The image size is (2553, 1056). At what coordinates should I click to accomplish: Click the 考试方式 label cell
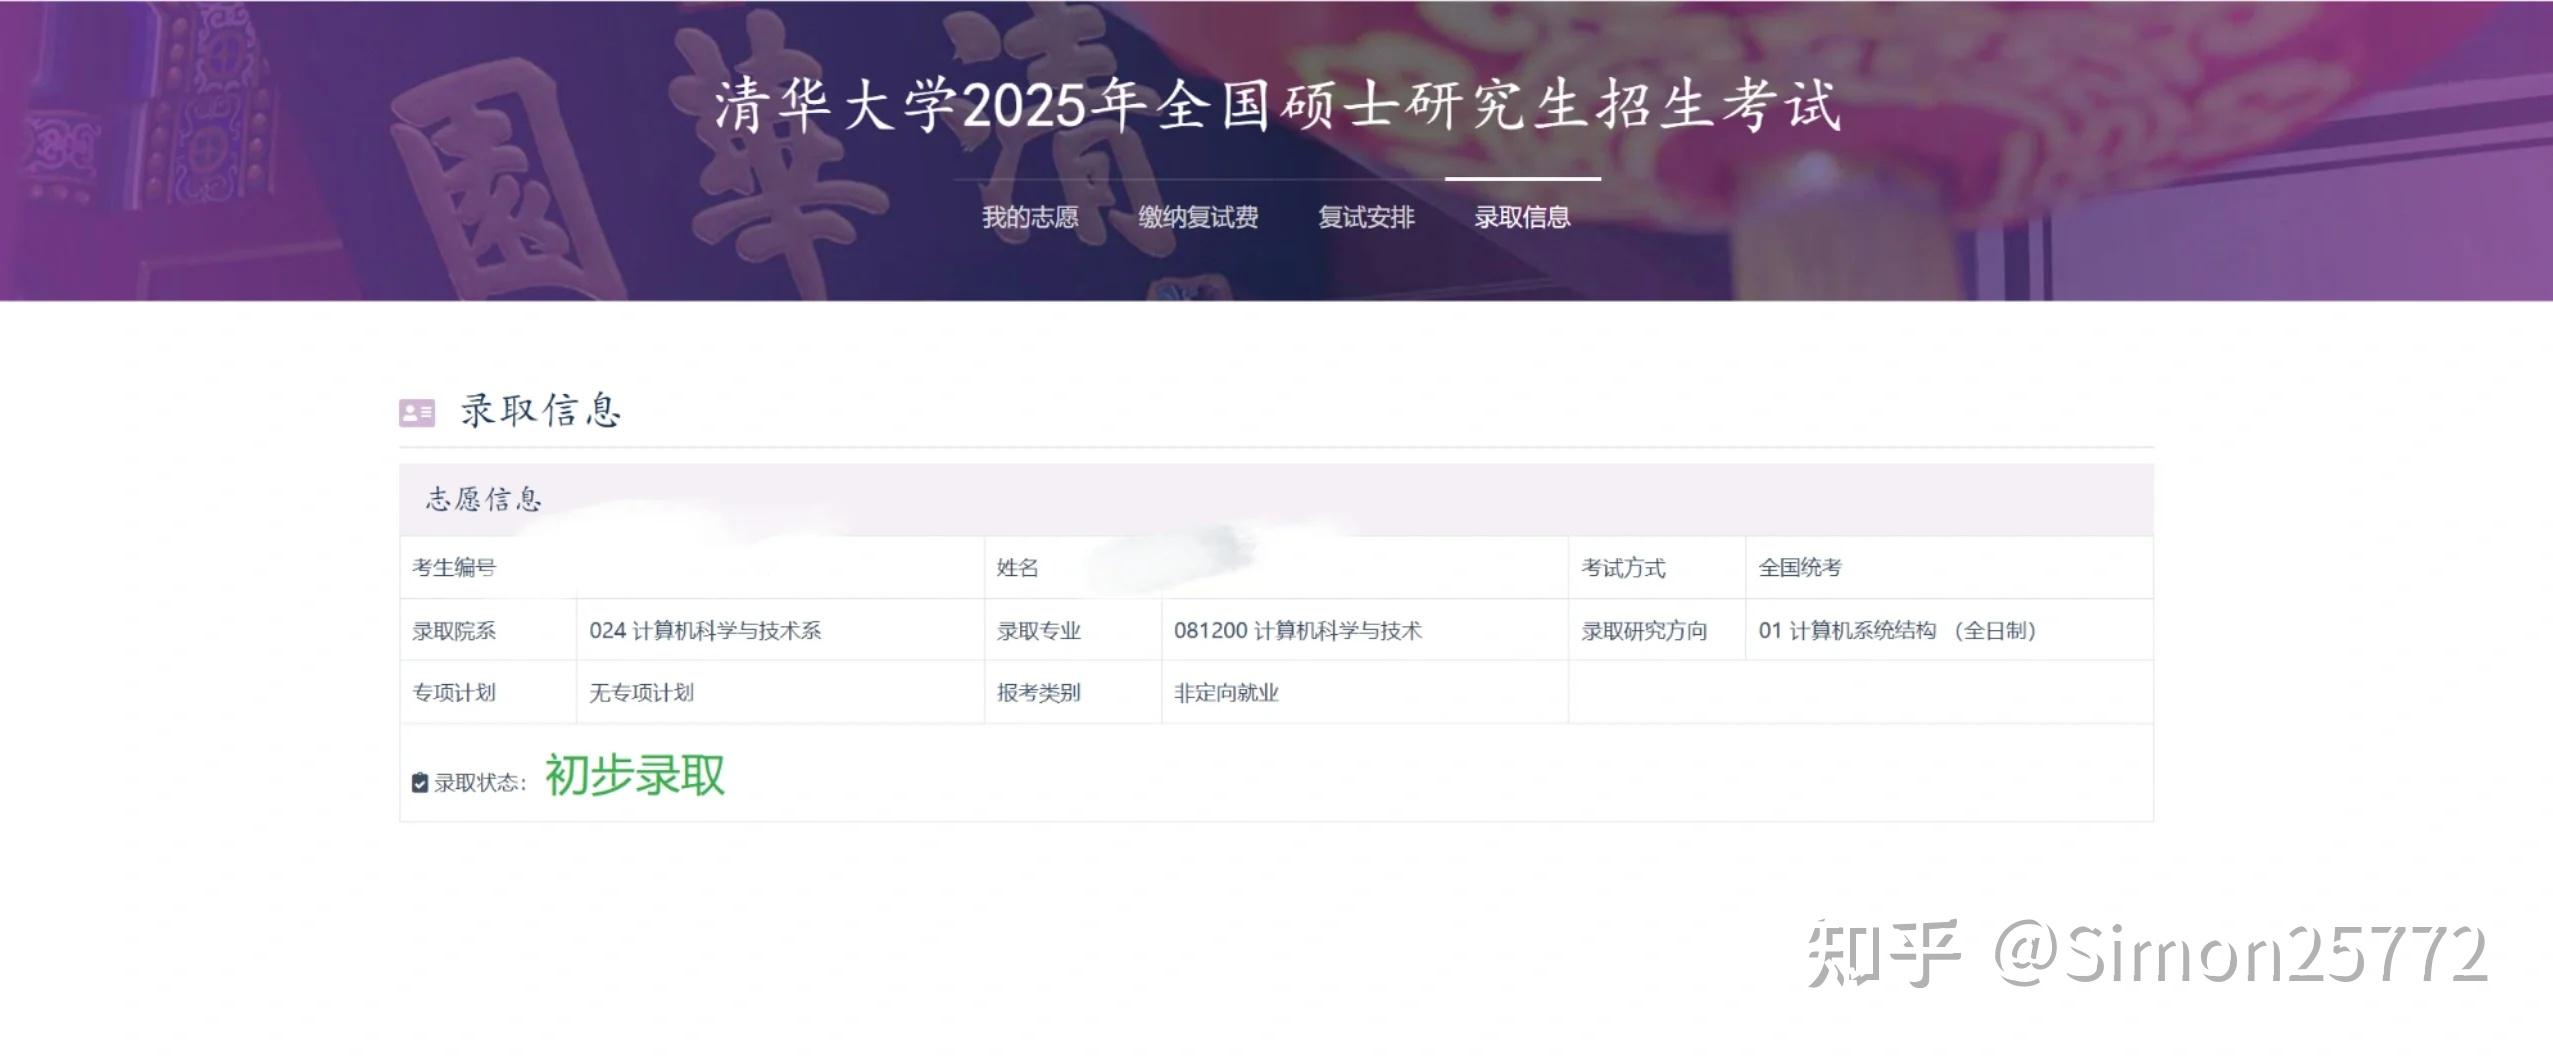click(x=1623, y=568)
